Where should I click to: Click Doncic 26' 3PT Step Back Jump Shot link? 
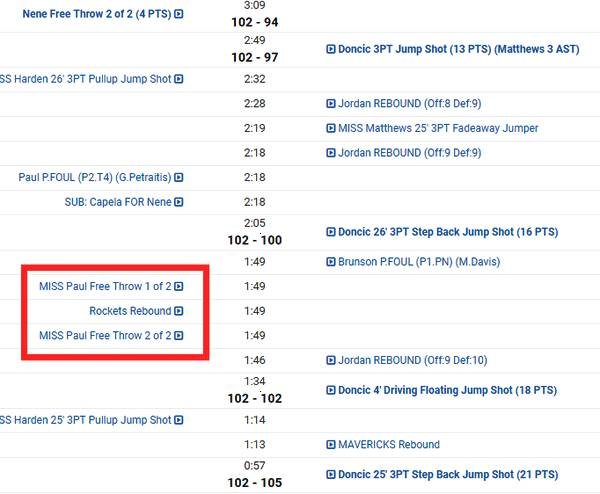[x=448, y=232]
